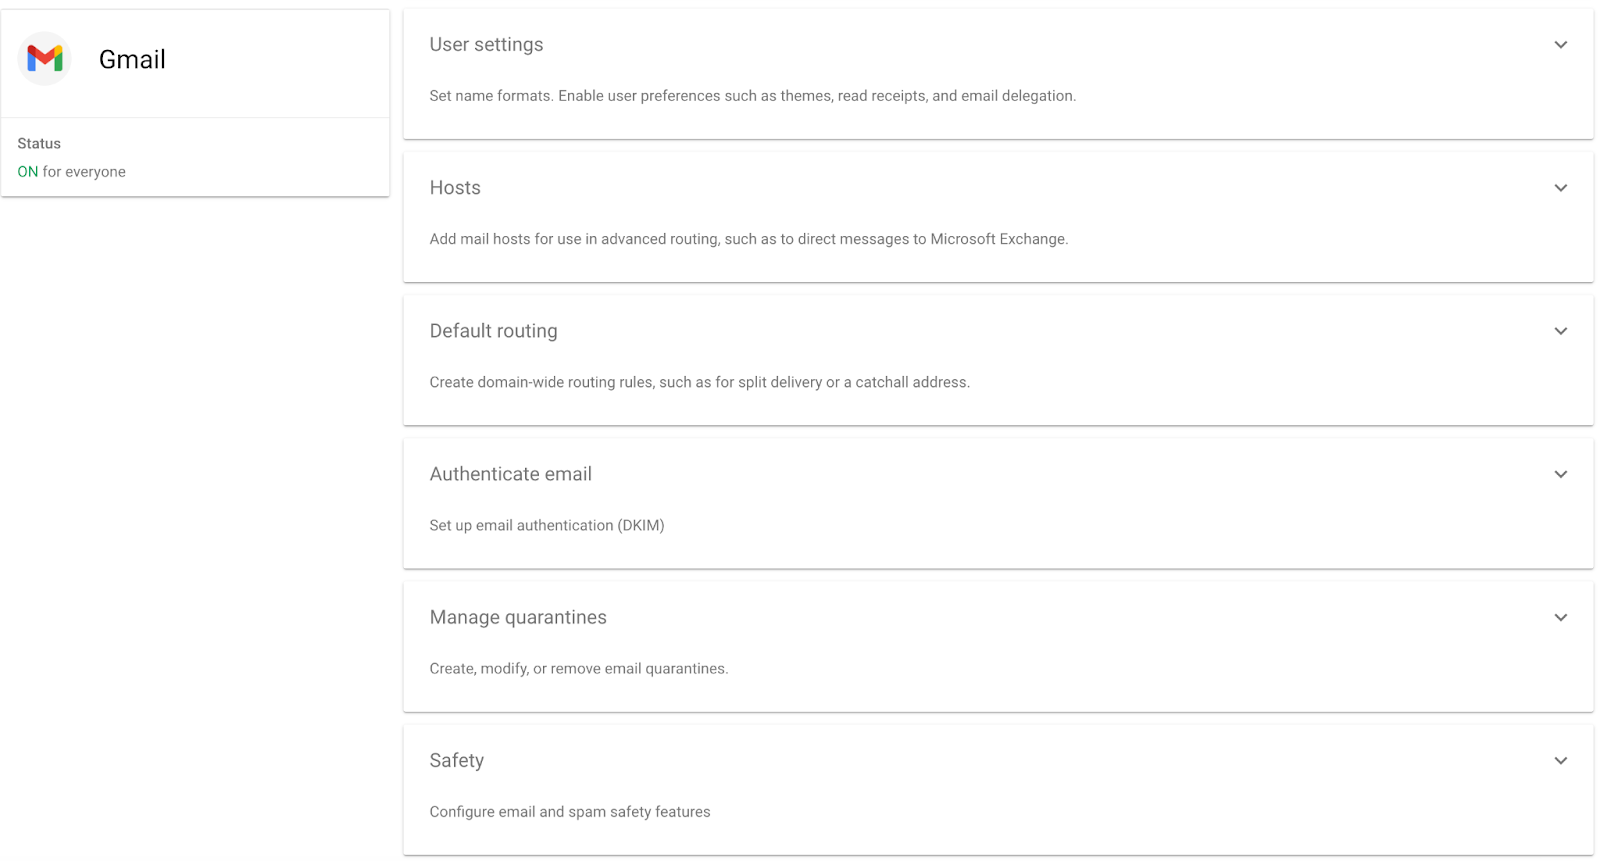Open the Default routing heading

pos(493,331)
